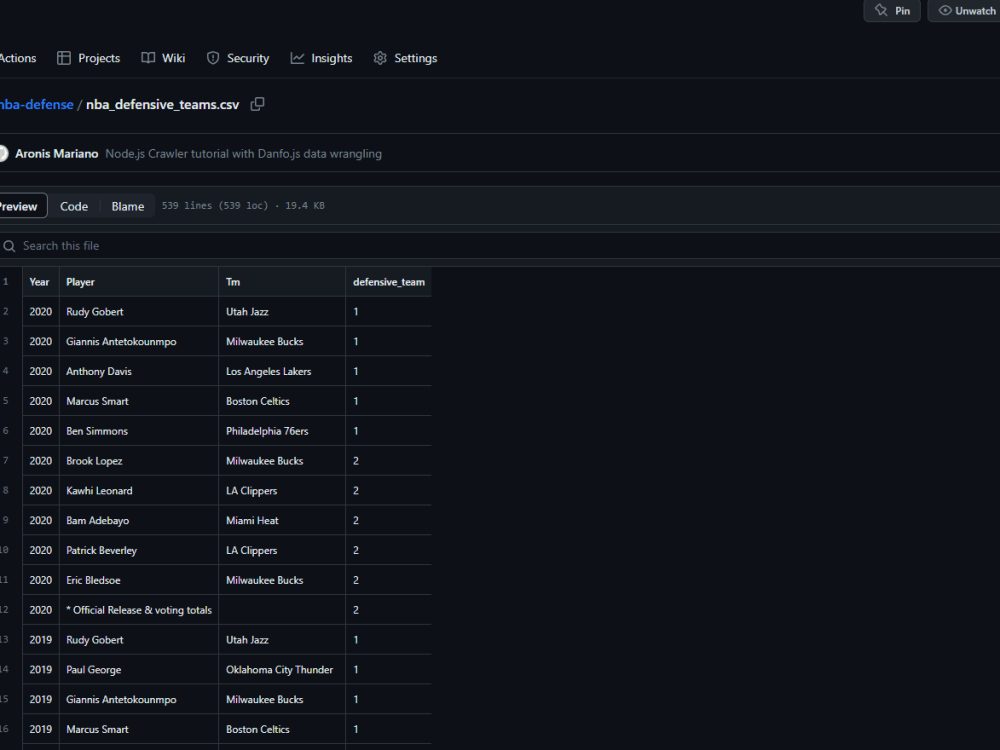Go to nba-defense folder breadcrumb
Viewport: 1000px width, 750px height.
[x=36, y=105]
